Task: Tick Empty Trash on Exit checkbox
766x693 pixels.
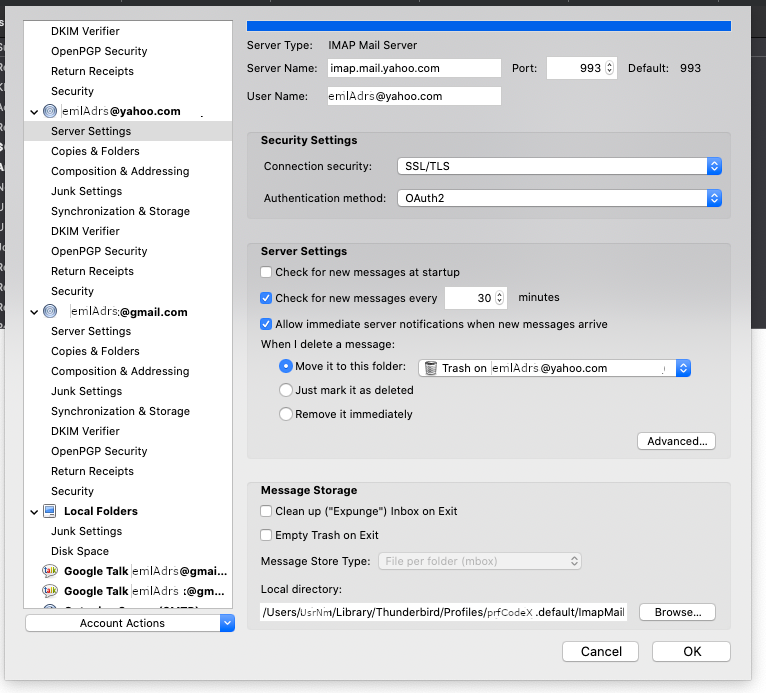Action: (266, 535)
